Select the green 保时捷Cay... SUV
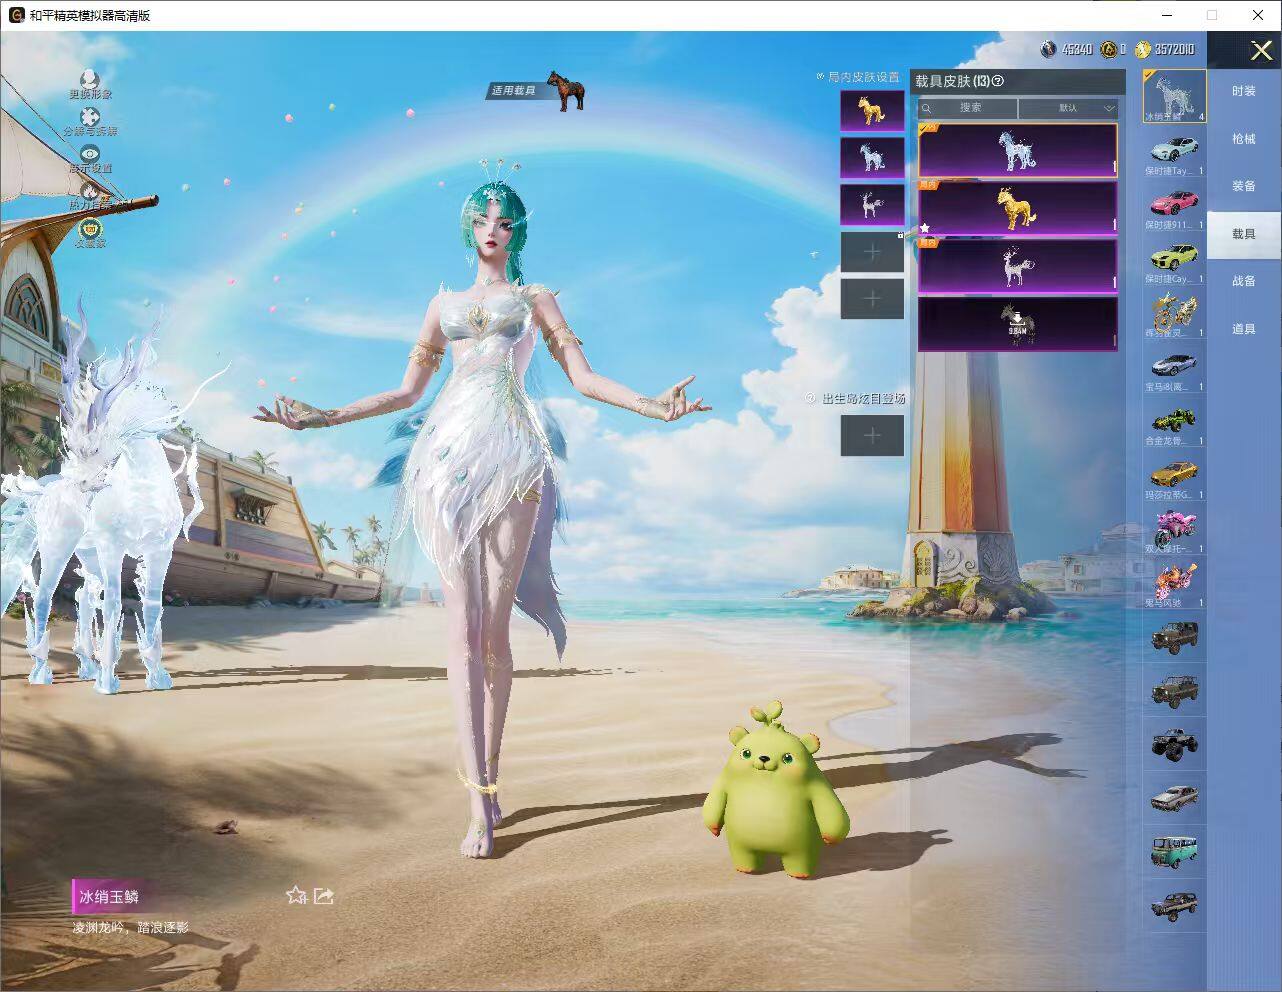 click(1174, 260)
